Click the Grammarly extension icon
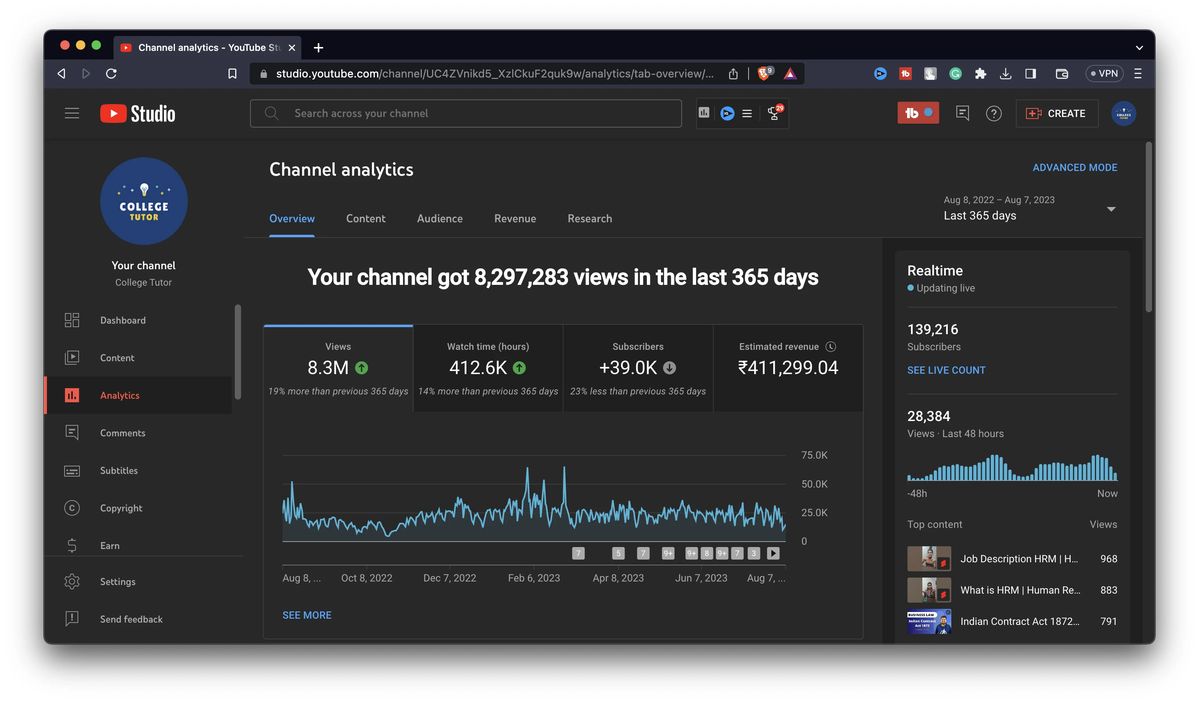1199x702 pixels. pyautogui.click(x=955, y=73)
